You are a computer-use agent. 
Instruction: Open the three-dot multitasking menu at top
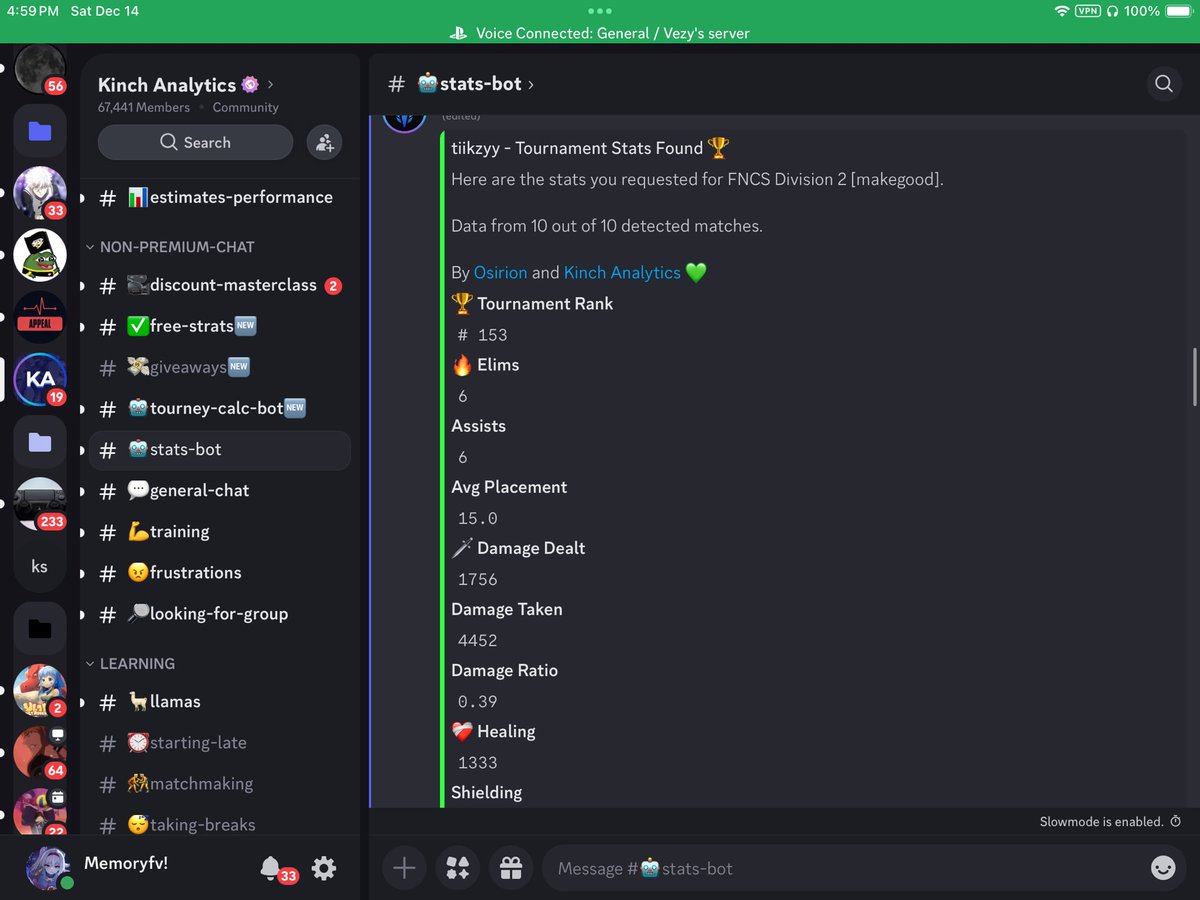[600, 12]
